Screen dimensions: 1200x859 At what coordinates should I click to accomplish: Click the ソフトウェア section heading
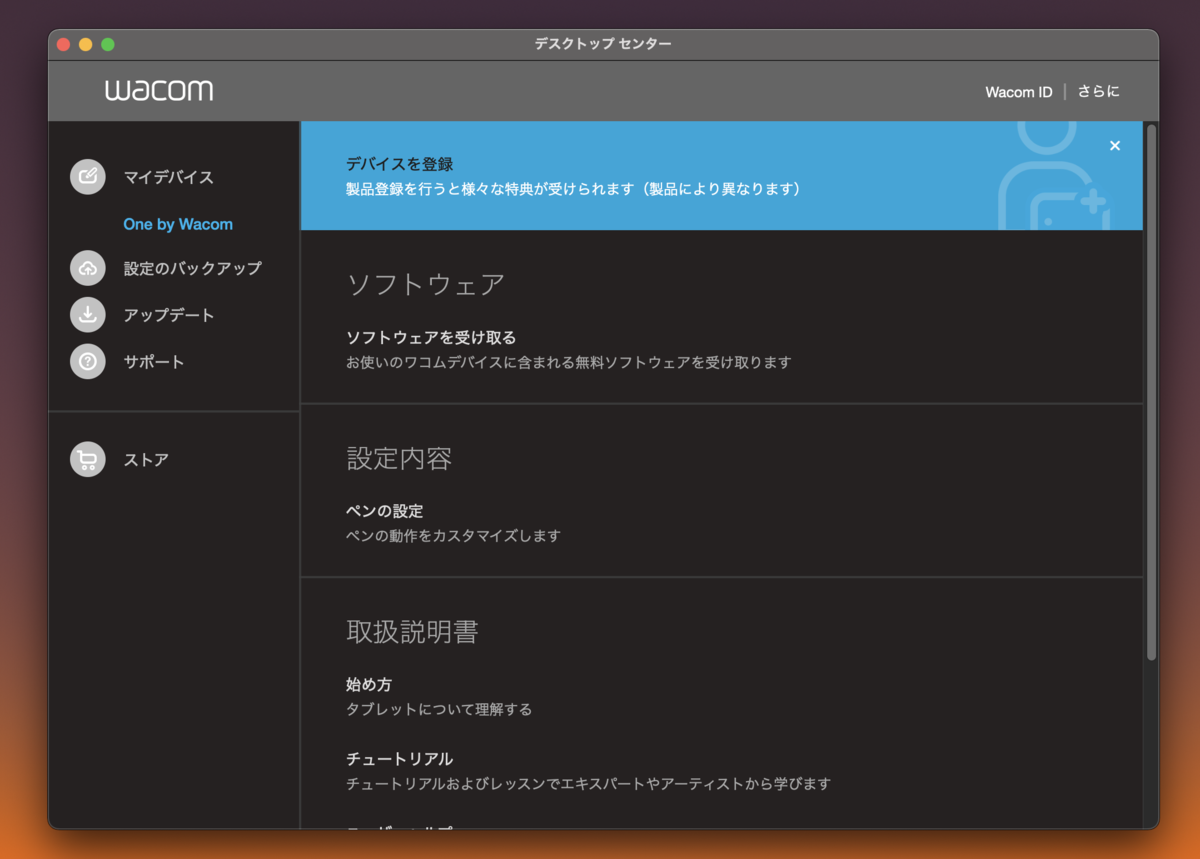(426, 285)
